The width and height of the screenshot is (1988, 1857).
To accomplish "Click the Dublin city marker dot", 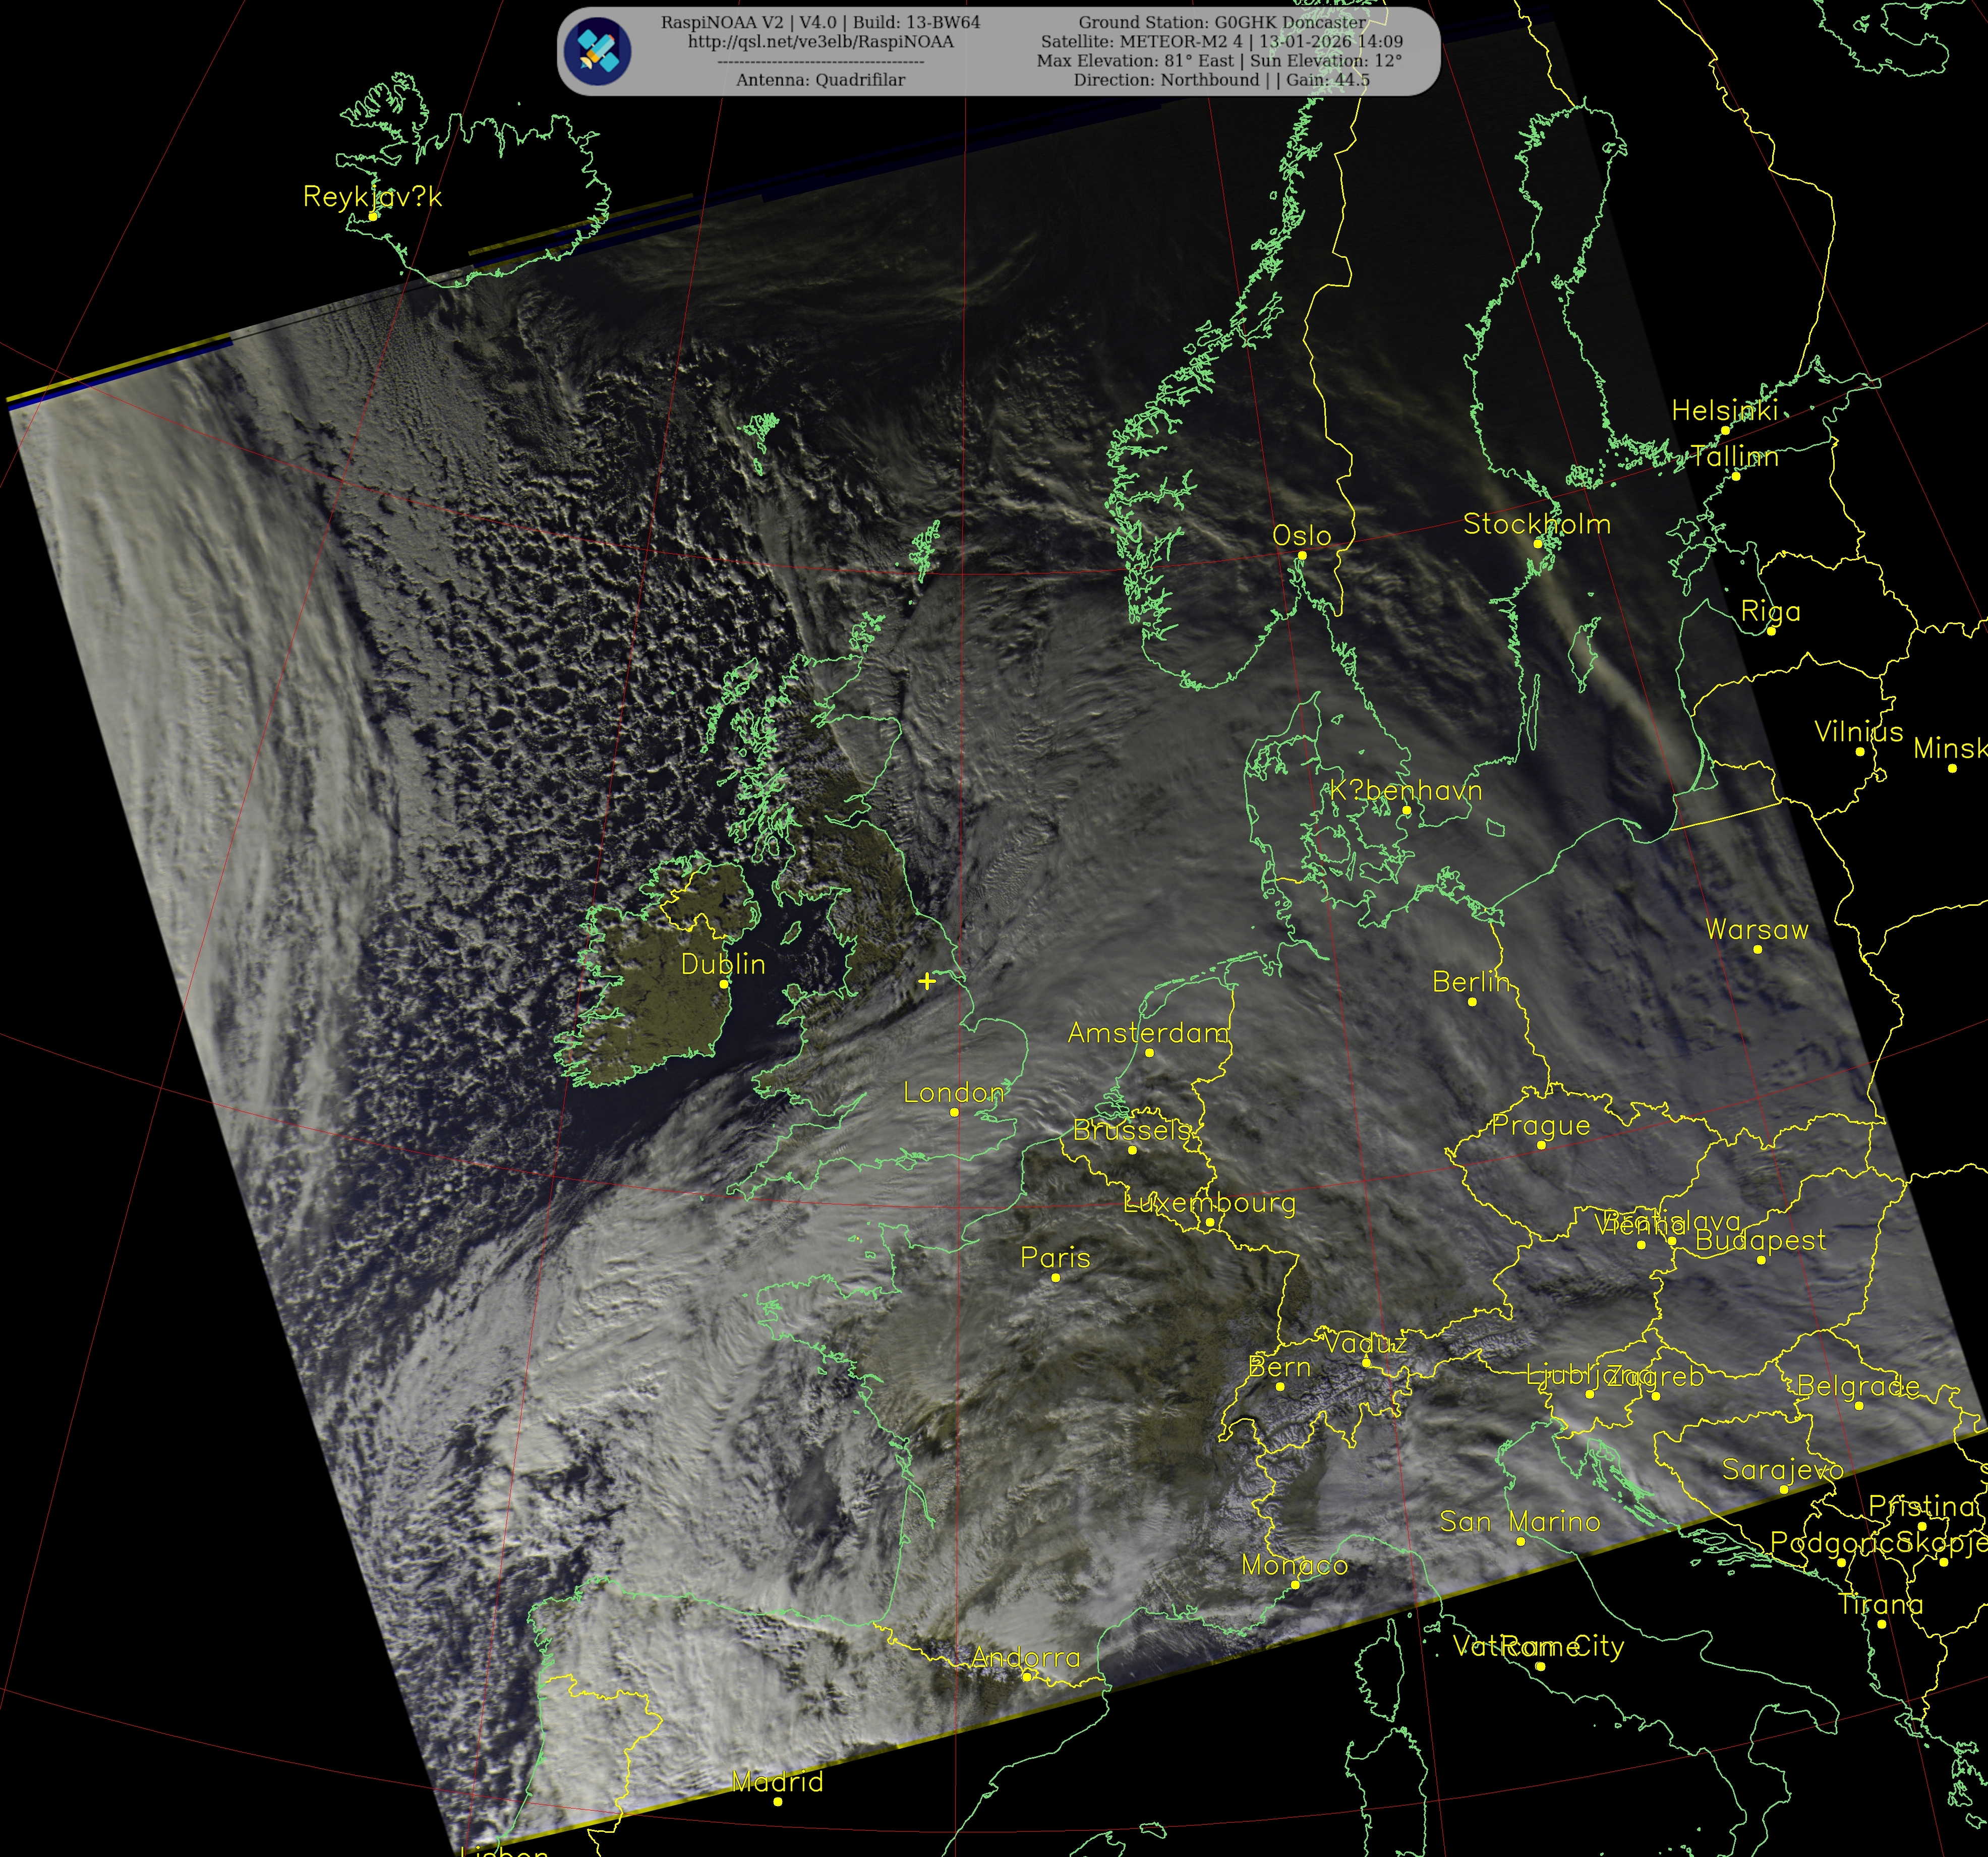I will tap(724, 984).
